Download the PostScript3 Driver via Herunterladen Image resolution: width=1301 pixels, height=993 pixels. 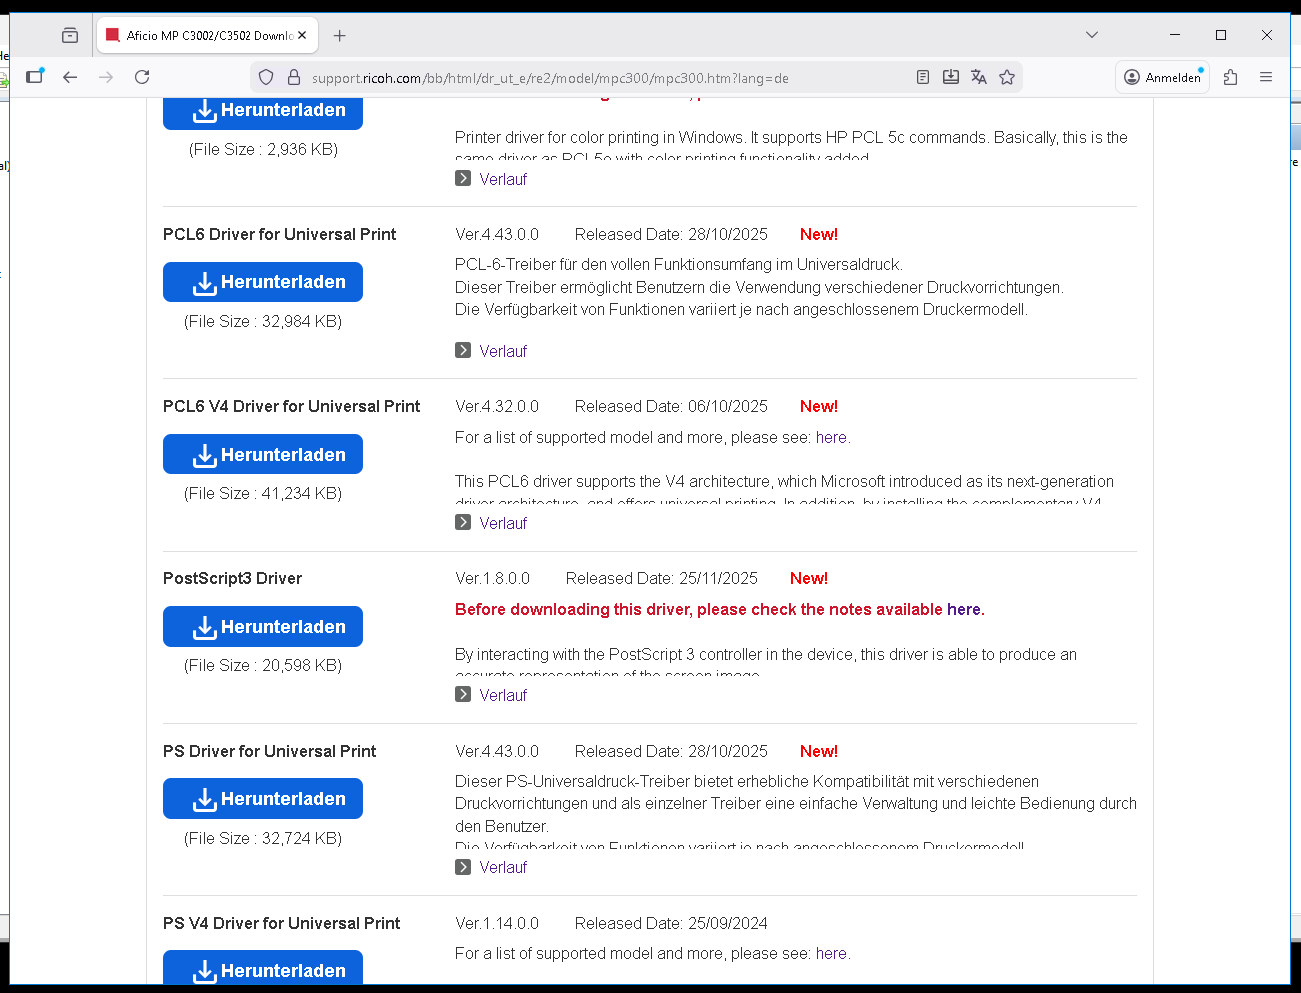(x=263, y=627)
